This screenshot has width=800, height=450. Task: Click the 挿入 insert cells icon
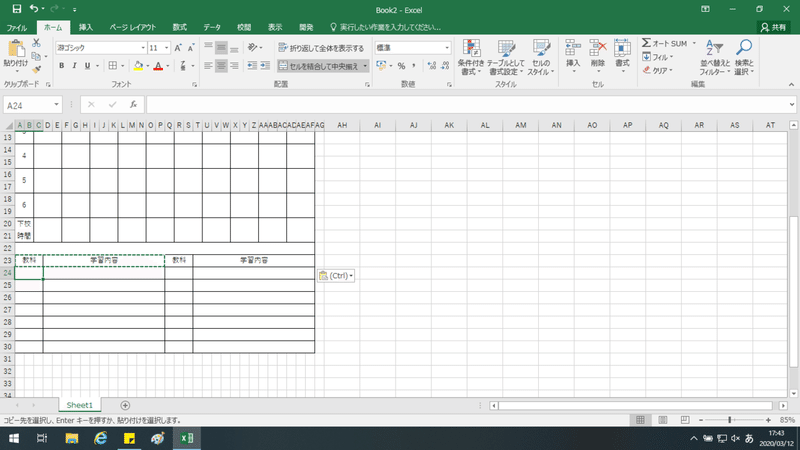[x=573, y=48]
